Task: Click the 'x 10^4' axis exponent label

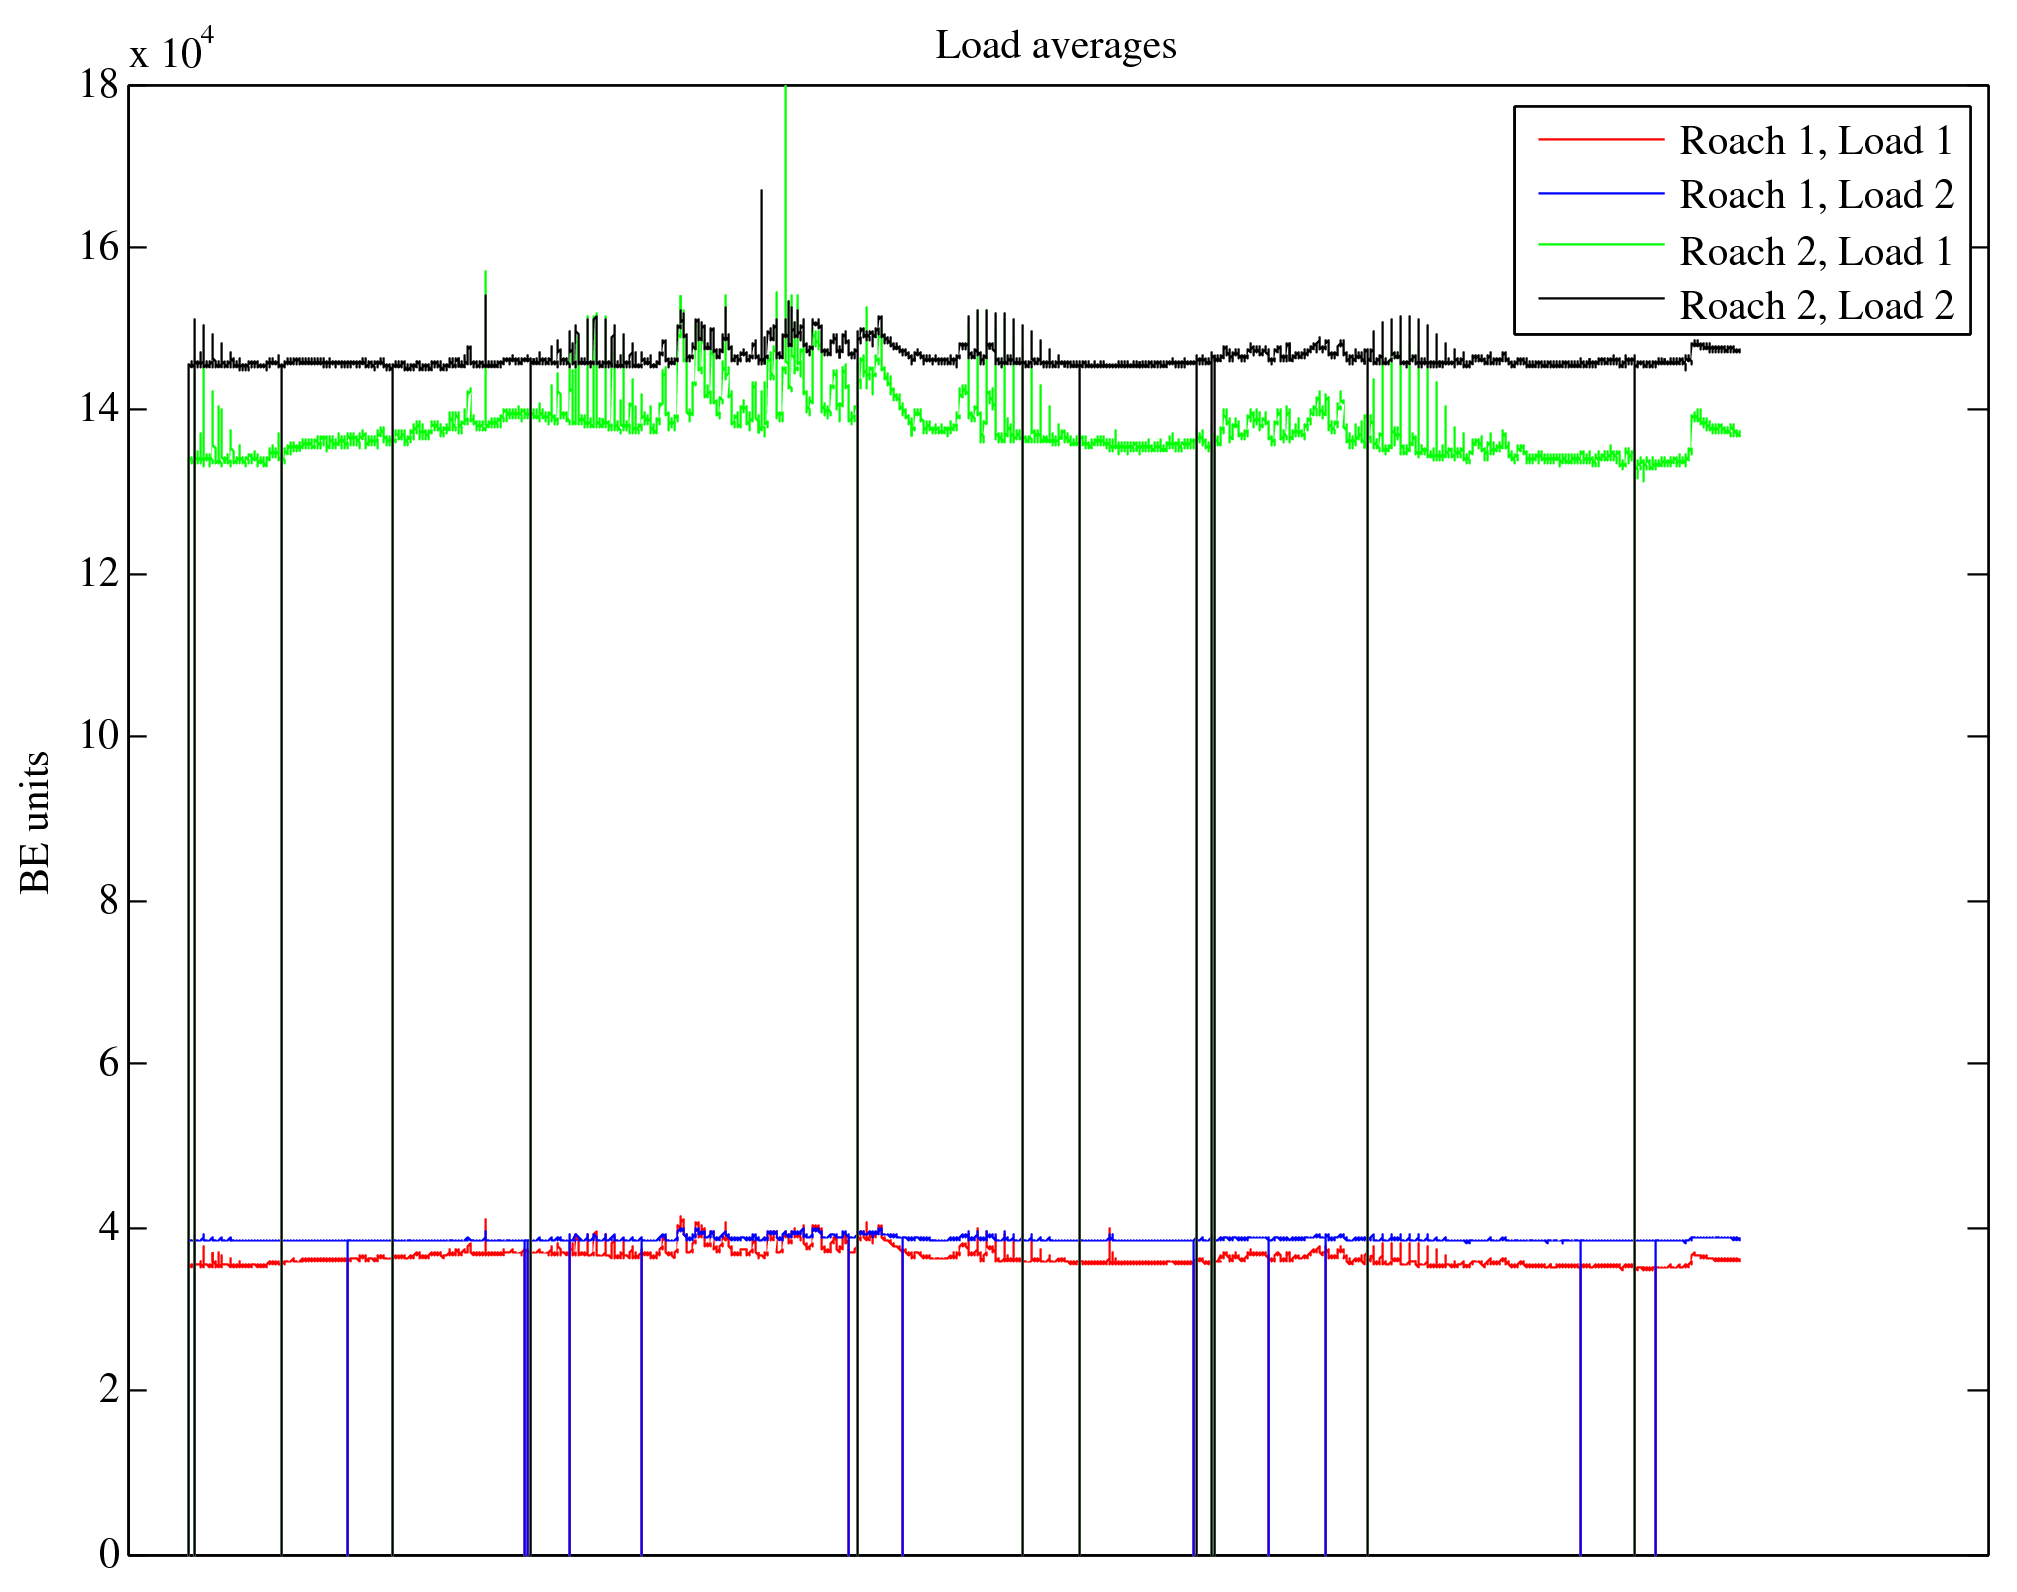Action: 172,50
